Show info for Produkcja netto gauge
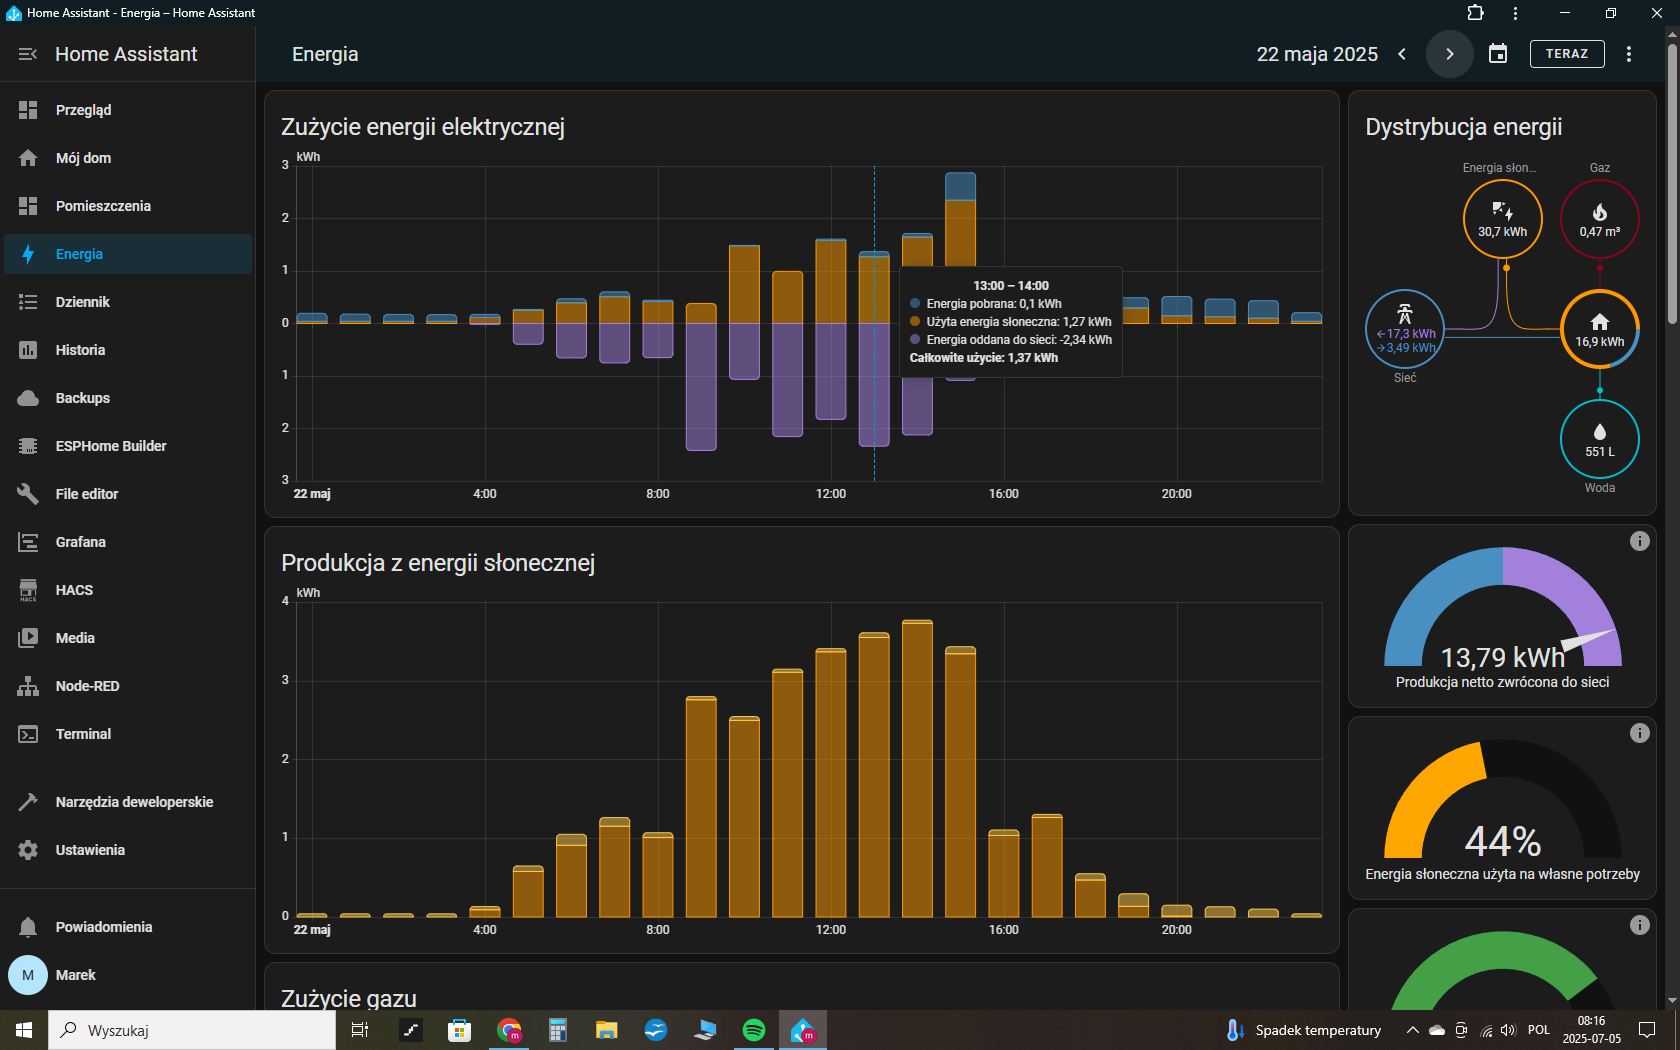The image size is (1680, 1050). coord(1640,541)
